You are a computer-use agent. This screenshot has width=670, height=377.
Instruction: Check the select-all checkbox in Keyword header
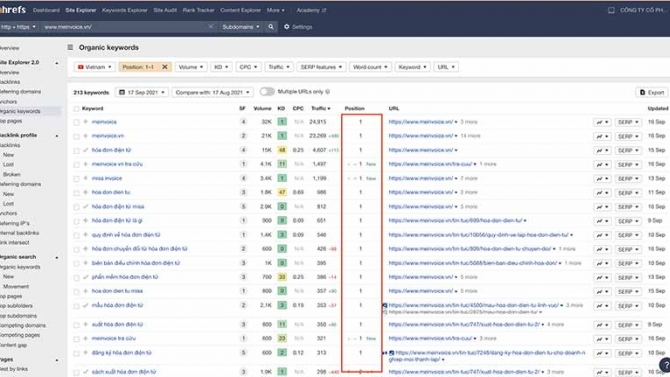(x=76, y=109)
